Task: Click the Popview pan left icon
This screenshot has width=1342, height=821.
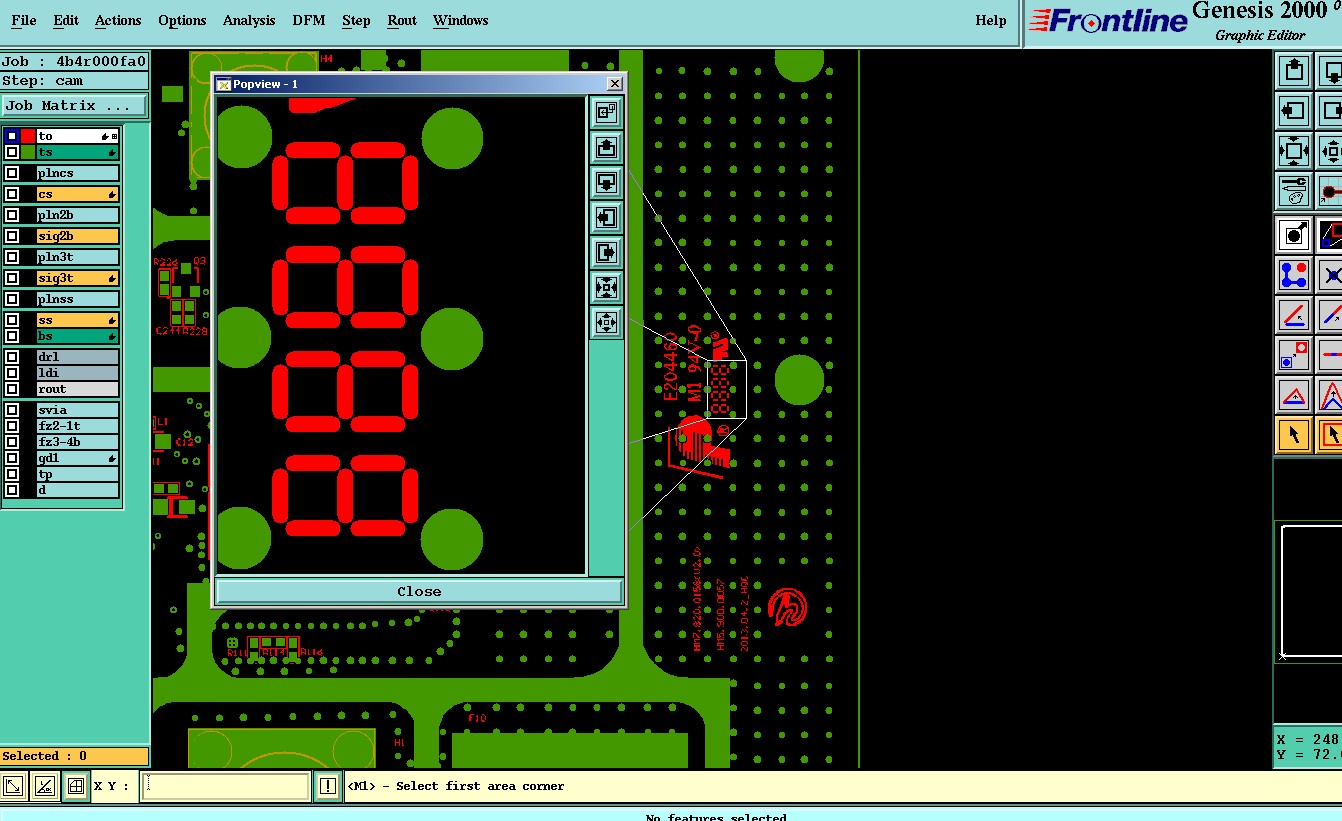Action: pyautogui.click(x=606, y=217)
